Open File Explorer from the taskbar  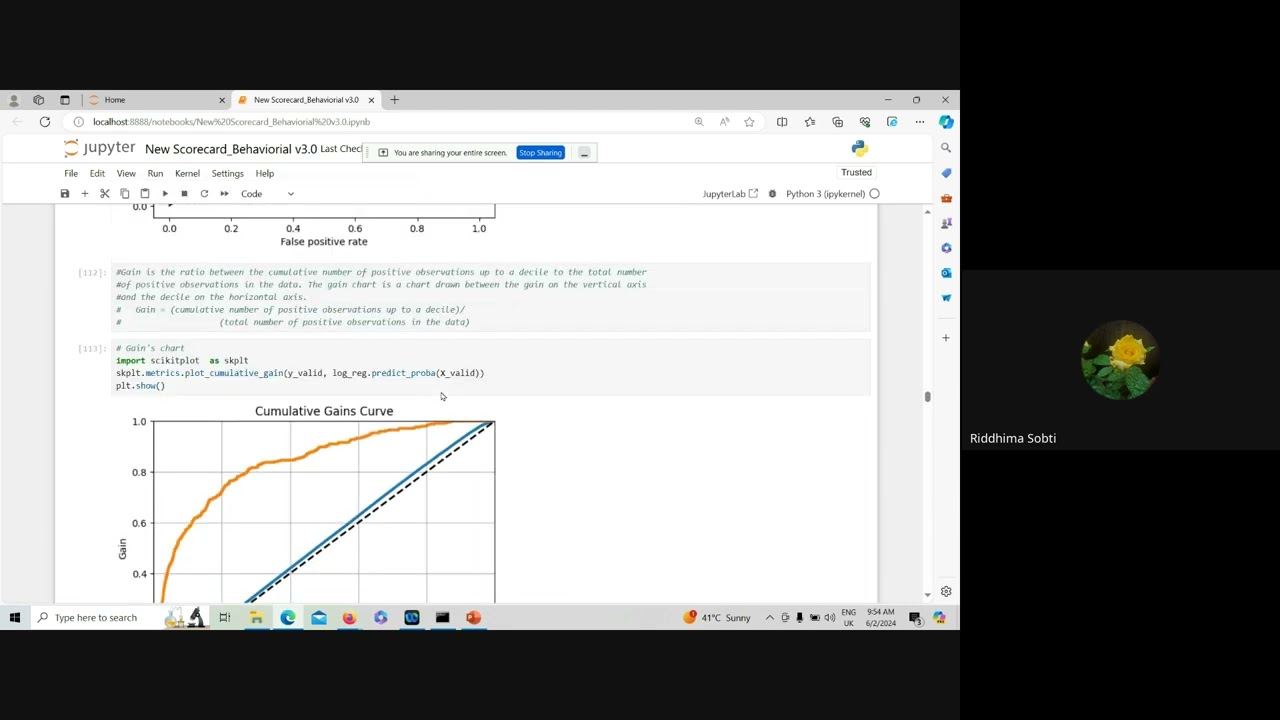click(256, 618)
